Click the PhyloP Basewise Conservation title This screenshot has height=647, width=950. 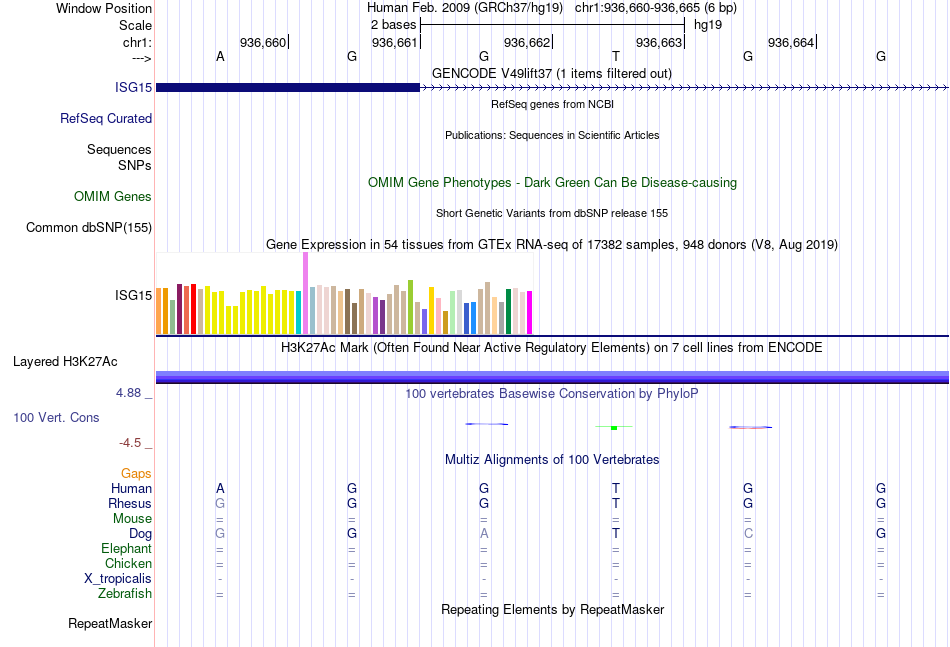552,394
